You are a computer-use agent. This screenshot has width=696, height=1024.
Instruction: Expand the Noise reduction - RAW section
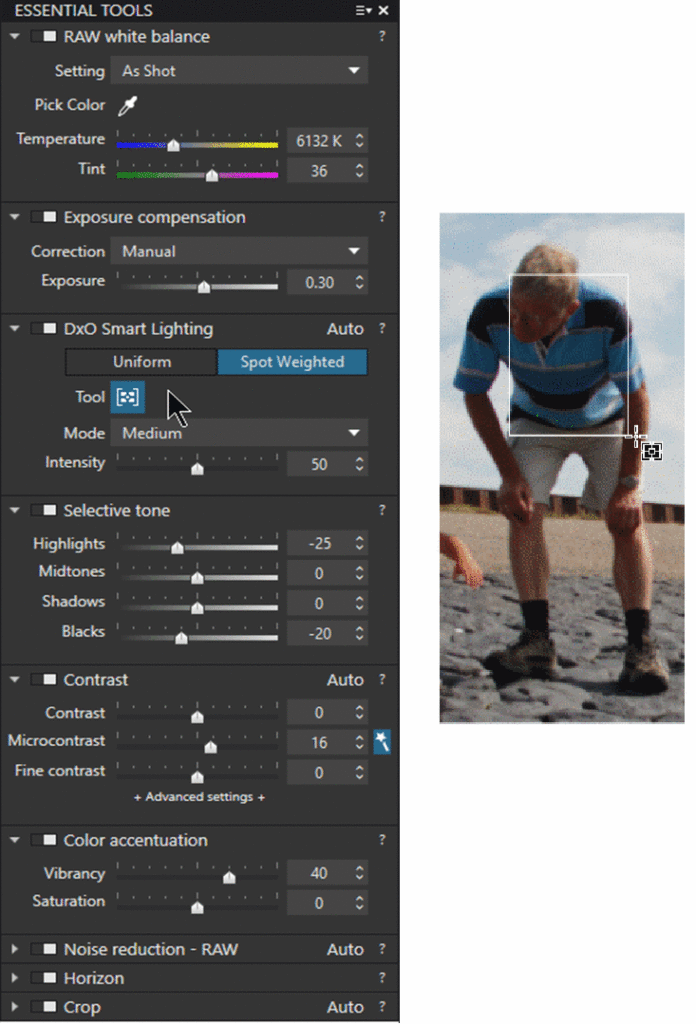click(14, 949)
